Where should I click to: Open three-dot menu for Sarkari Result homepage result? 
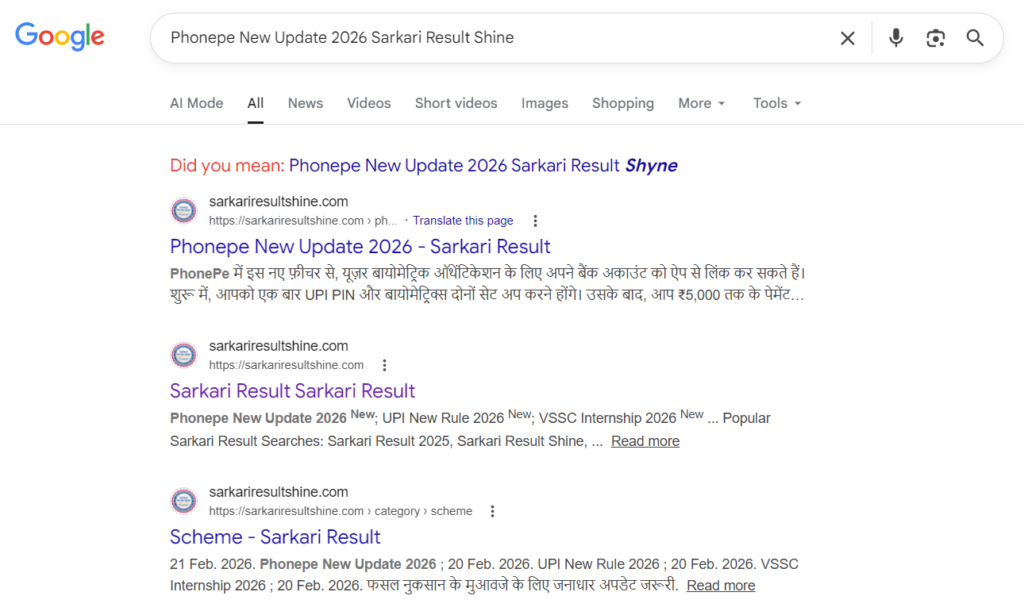click(385, 365)
